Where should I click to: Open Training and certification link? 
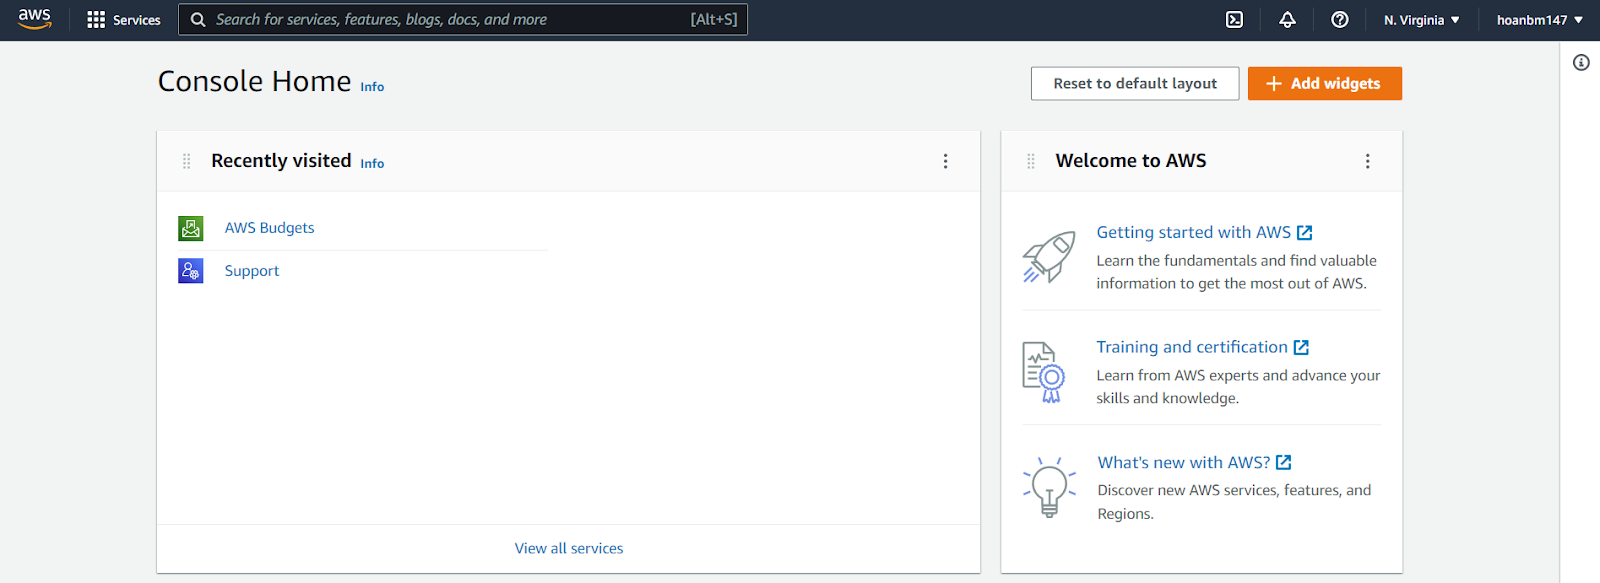click(x=1192, y=347)
